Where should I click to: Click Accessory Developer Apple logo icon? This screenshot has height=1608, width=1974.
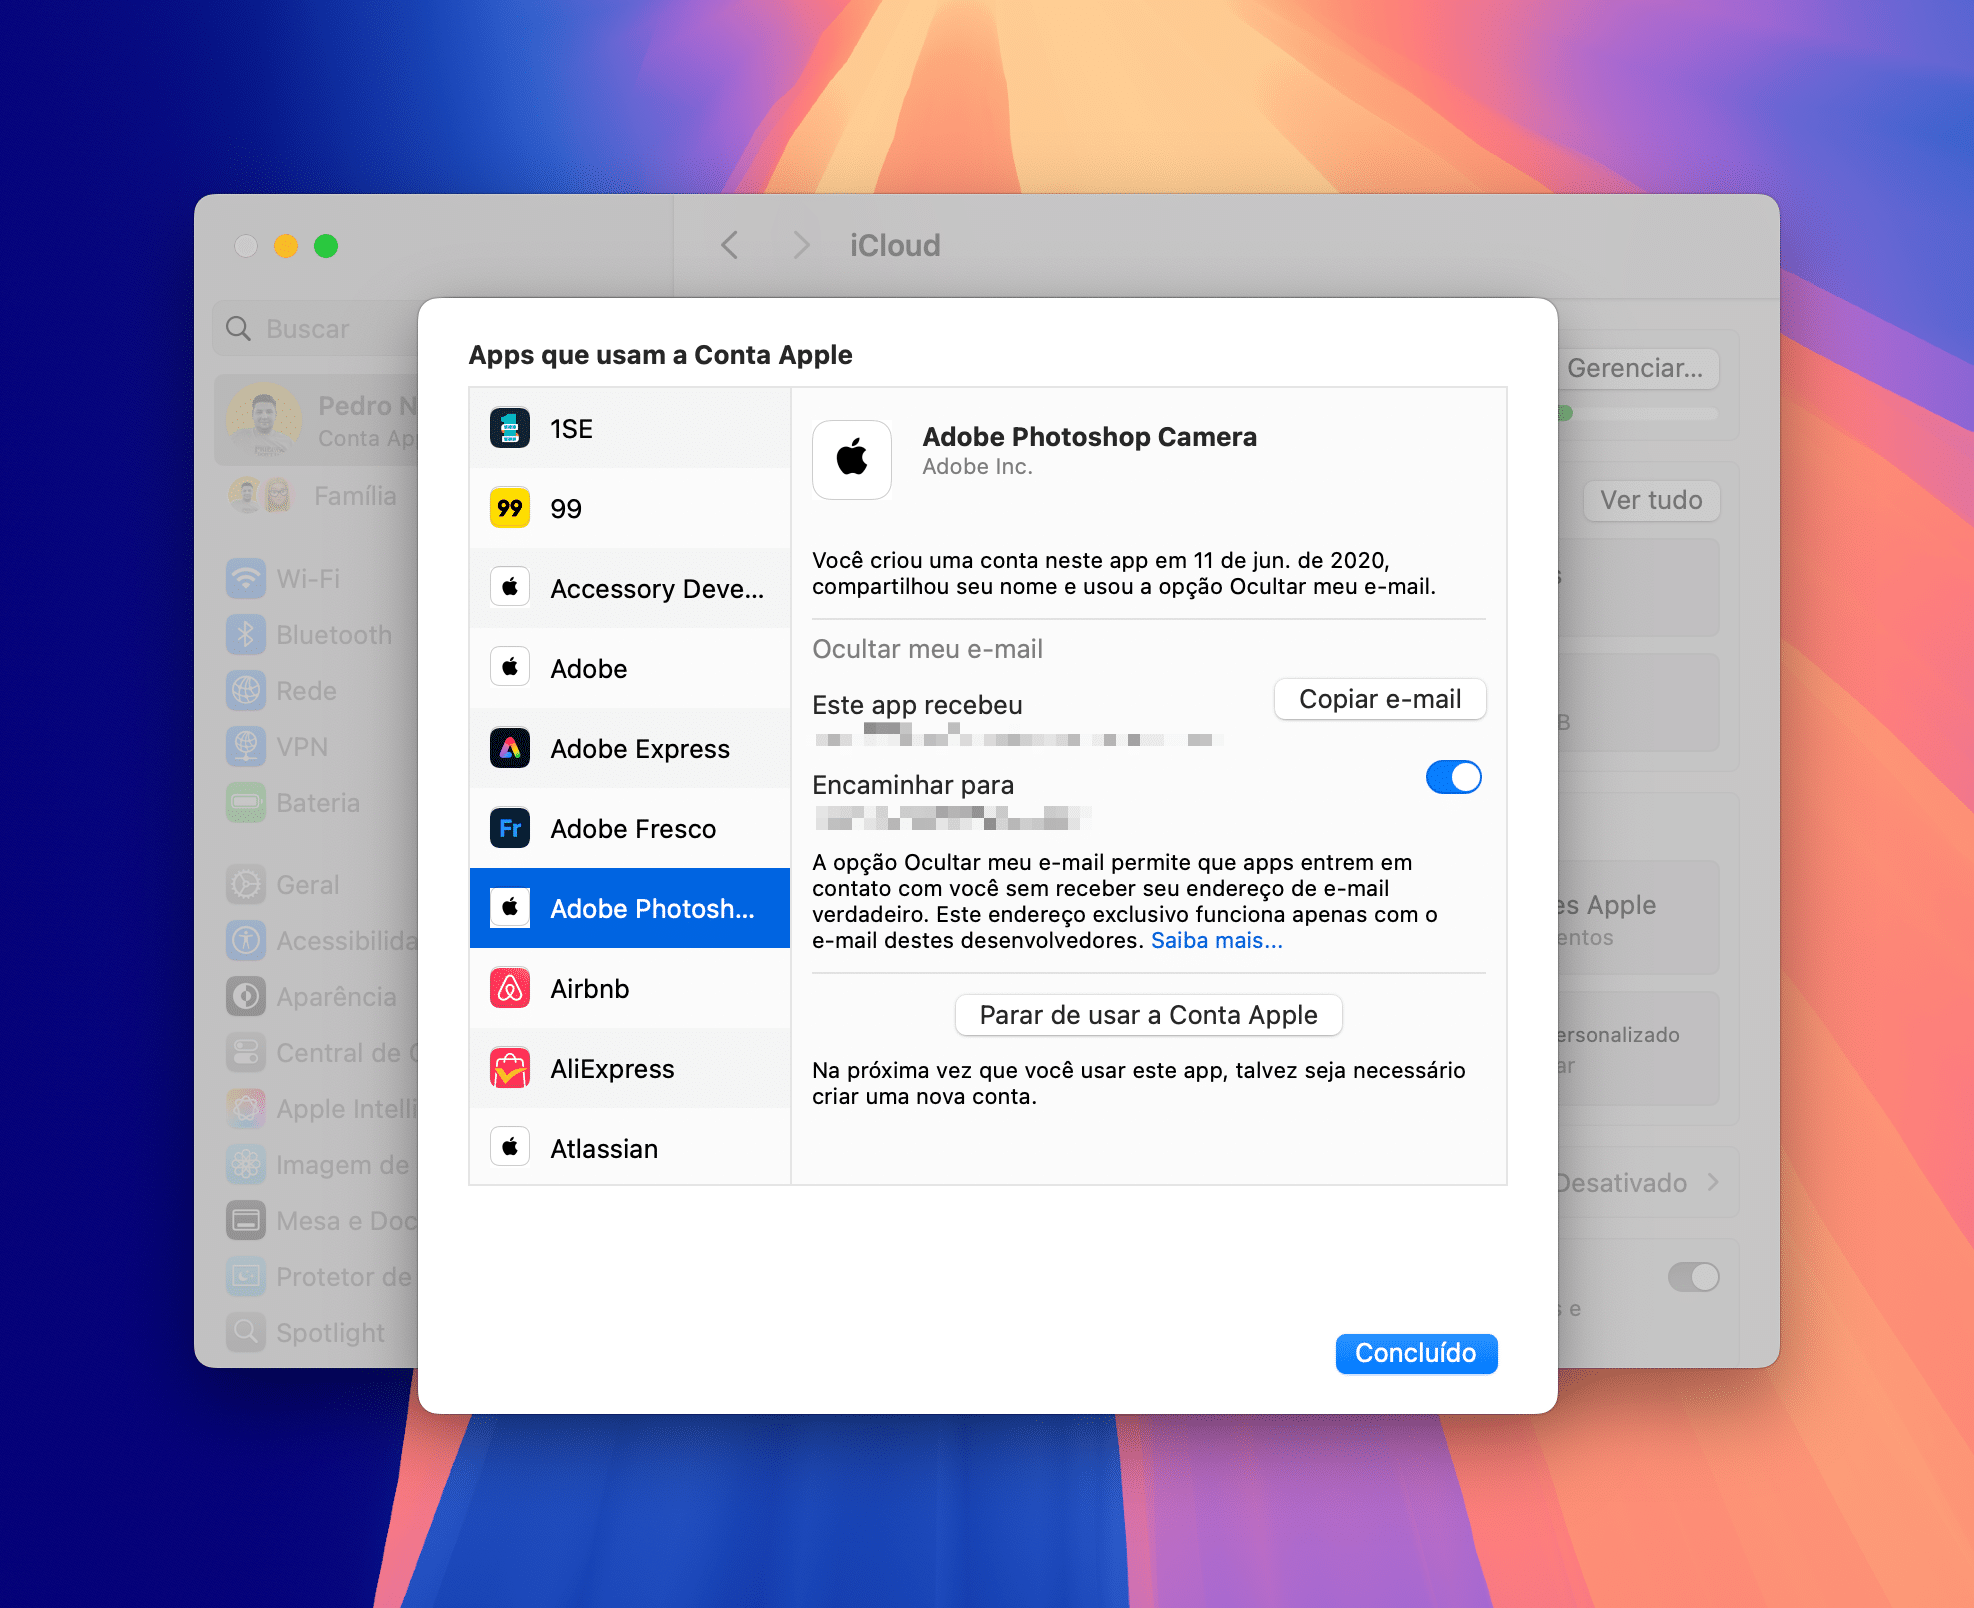510,588
